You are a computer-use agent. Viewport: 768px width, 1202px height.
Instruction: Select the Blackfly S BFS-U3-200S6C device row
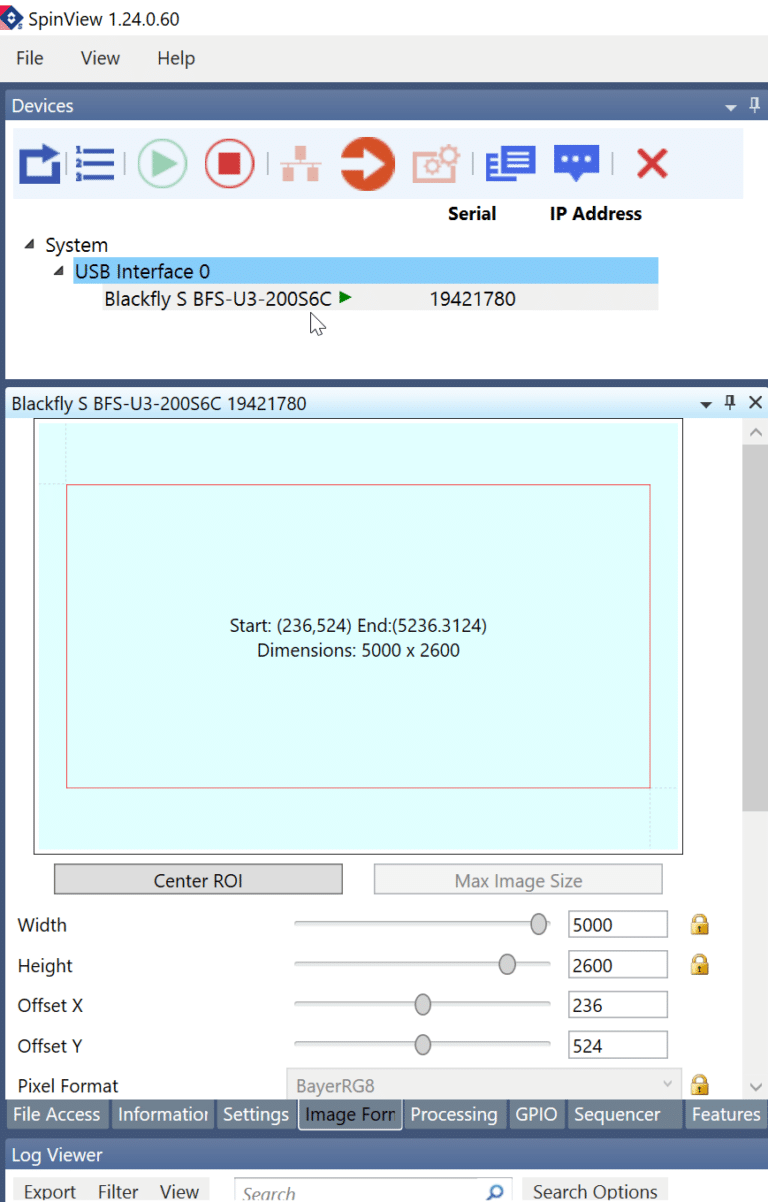(x=380, y=298)
